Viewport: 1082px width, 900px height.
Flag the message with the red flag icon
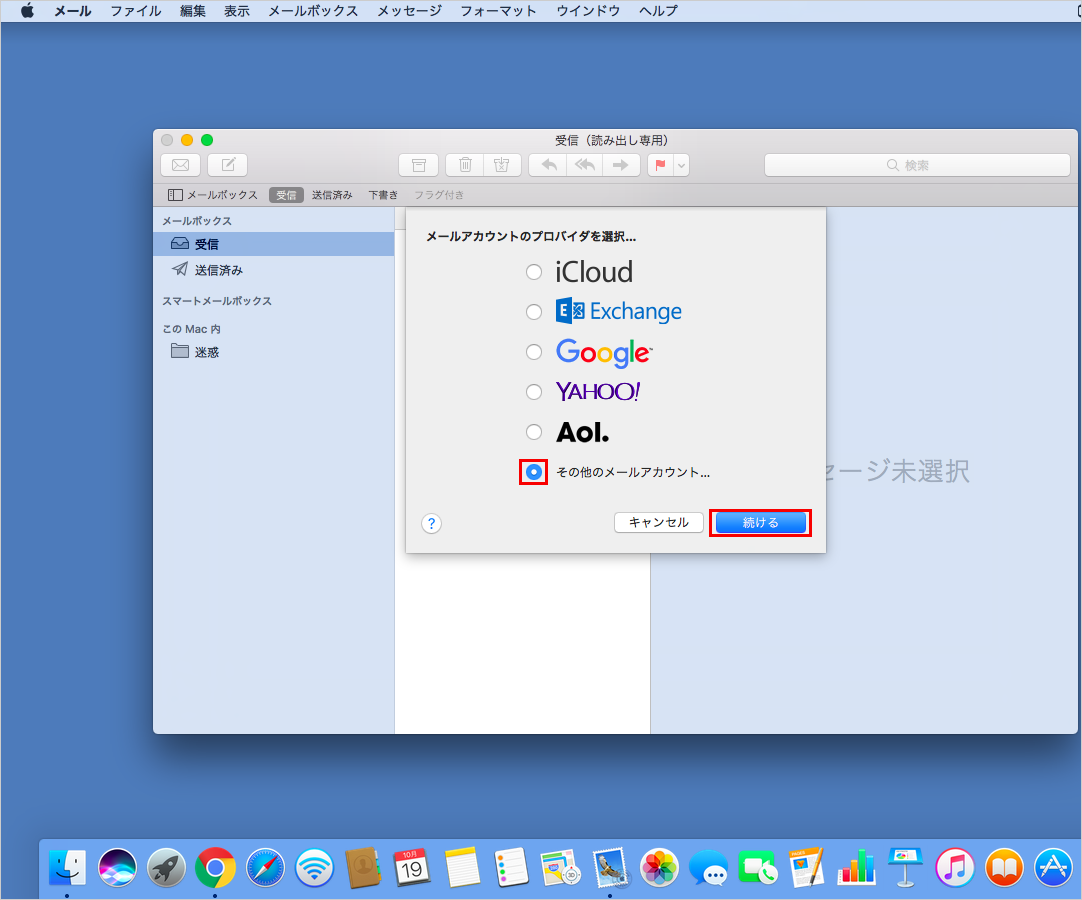tap(658, 164)
